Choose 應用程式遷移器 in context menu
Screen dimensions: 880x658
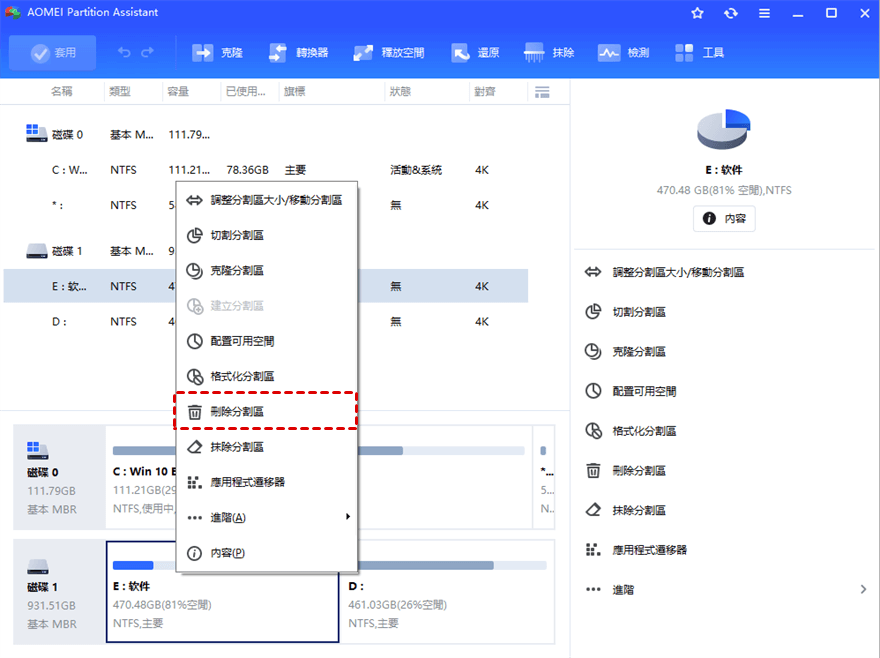click(x=267, y=482)
